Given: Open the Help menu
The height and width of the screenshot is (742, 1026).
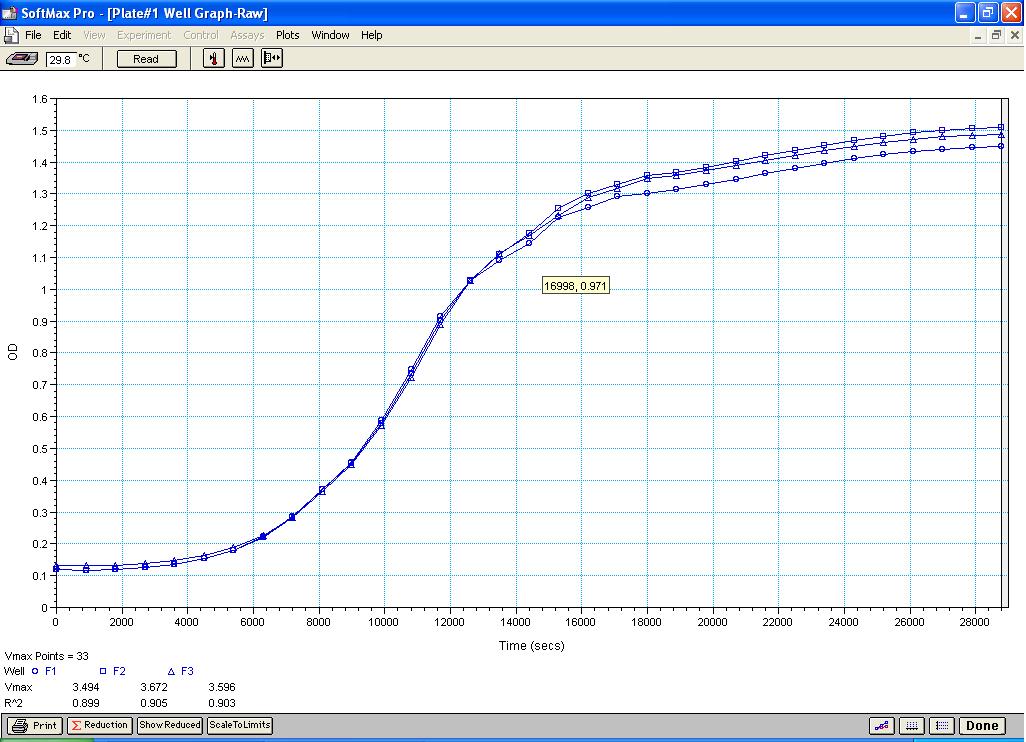Looking at the screenshot, I should (371, 35).
